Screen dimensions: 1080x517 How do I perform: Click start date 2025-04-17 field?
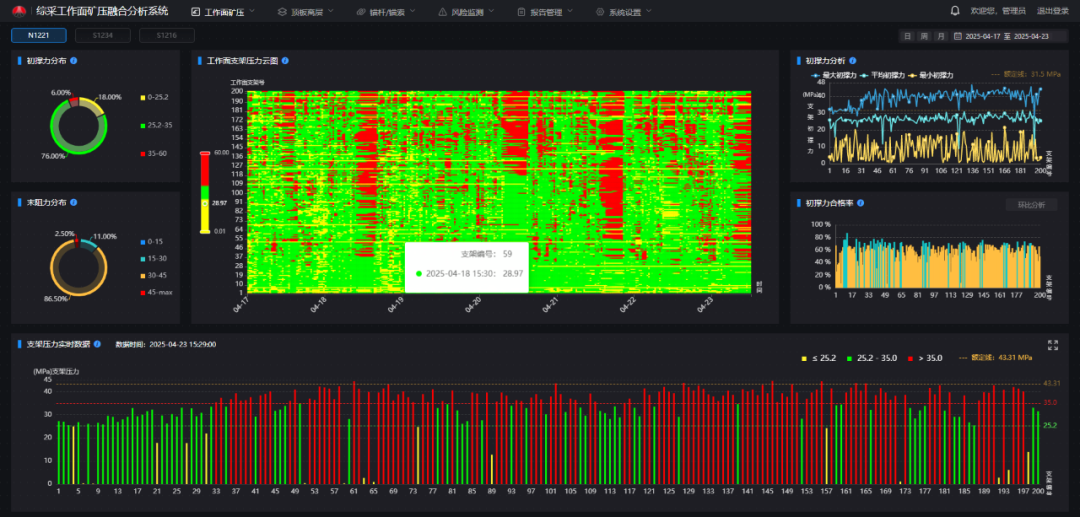984,36
